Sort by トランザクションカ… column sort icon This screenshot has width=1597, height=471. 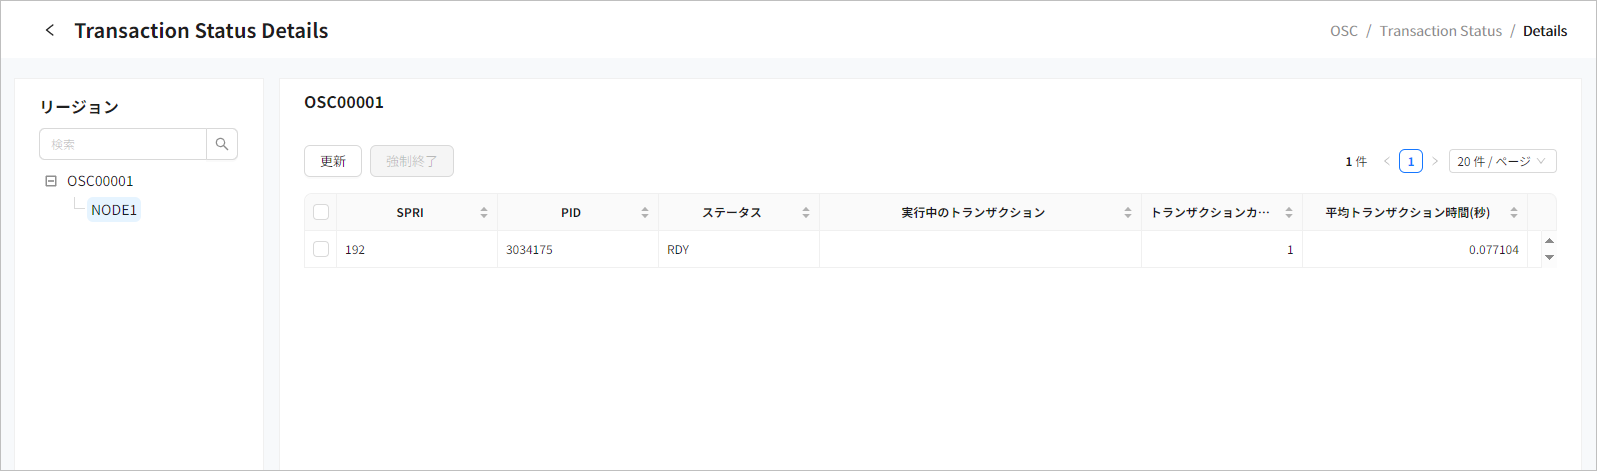coord(1289,212)
